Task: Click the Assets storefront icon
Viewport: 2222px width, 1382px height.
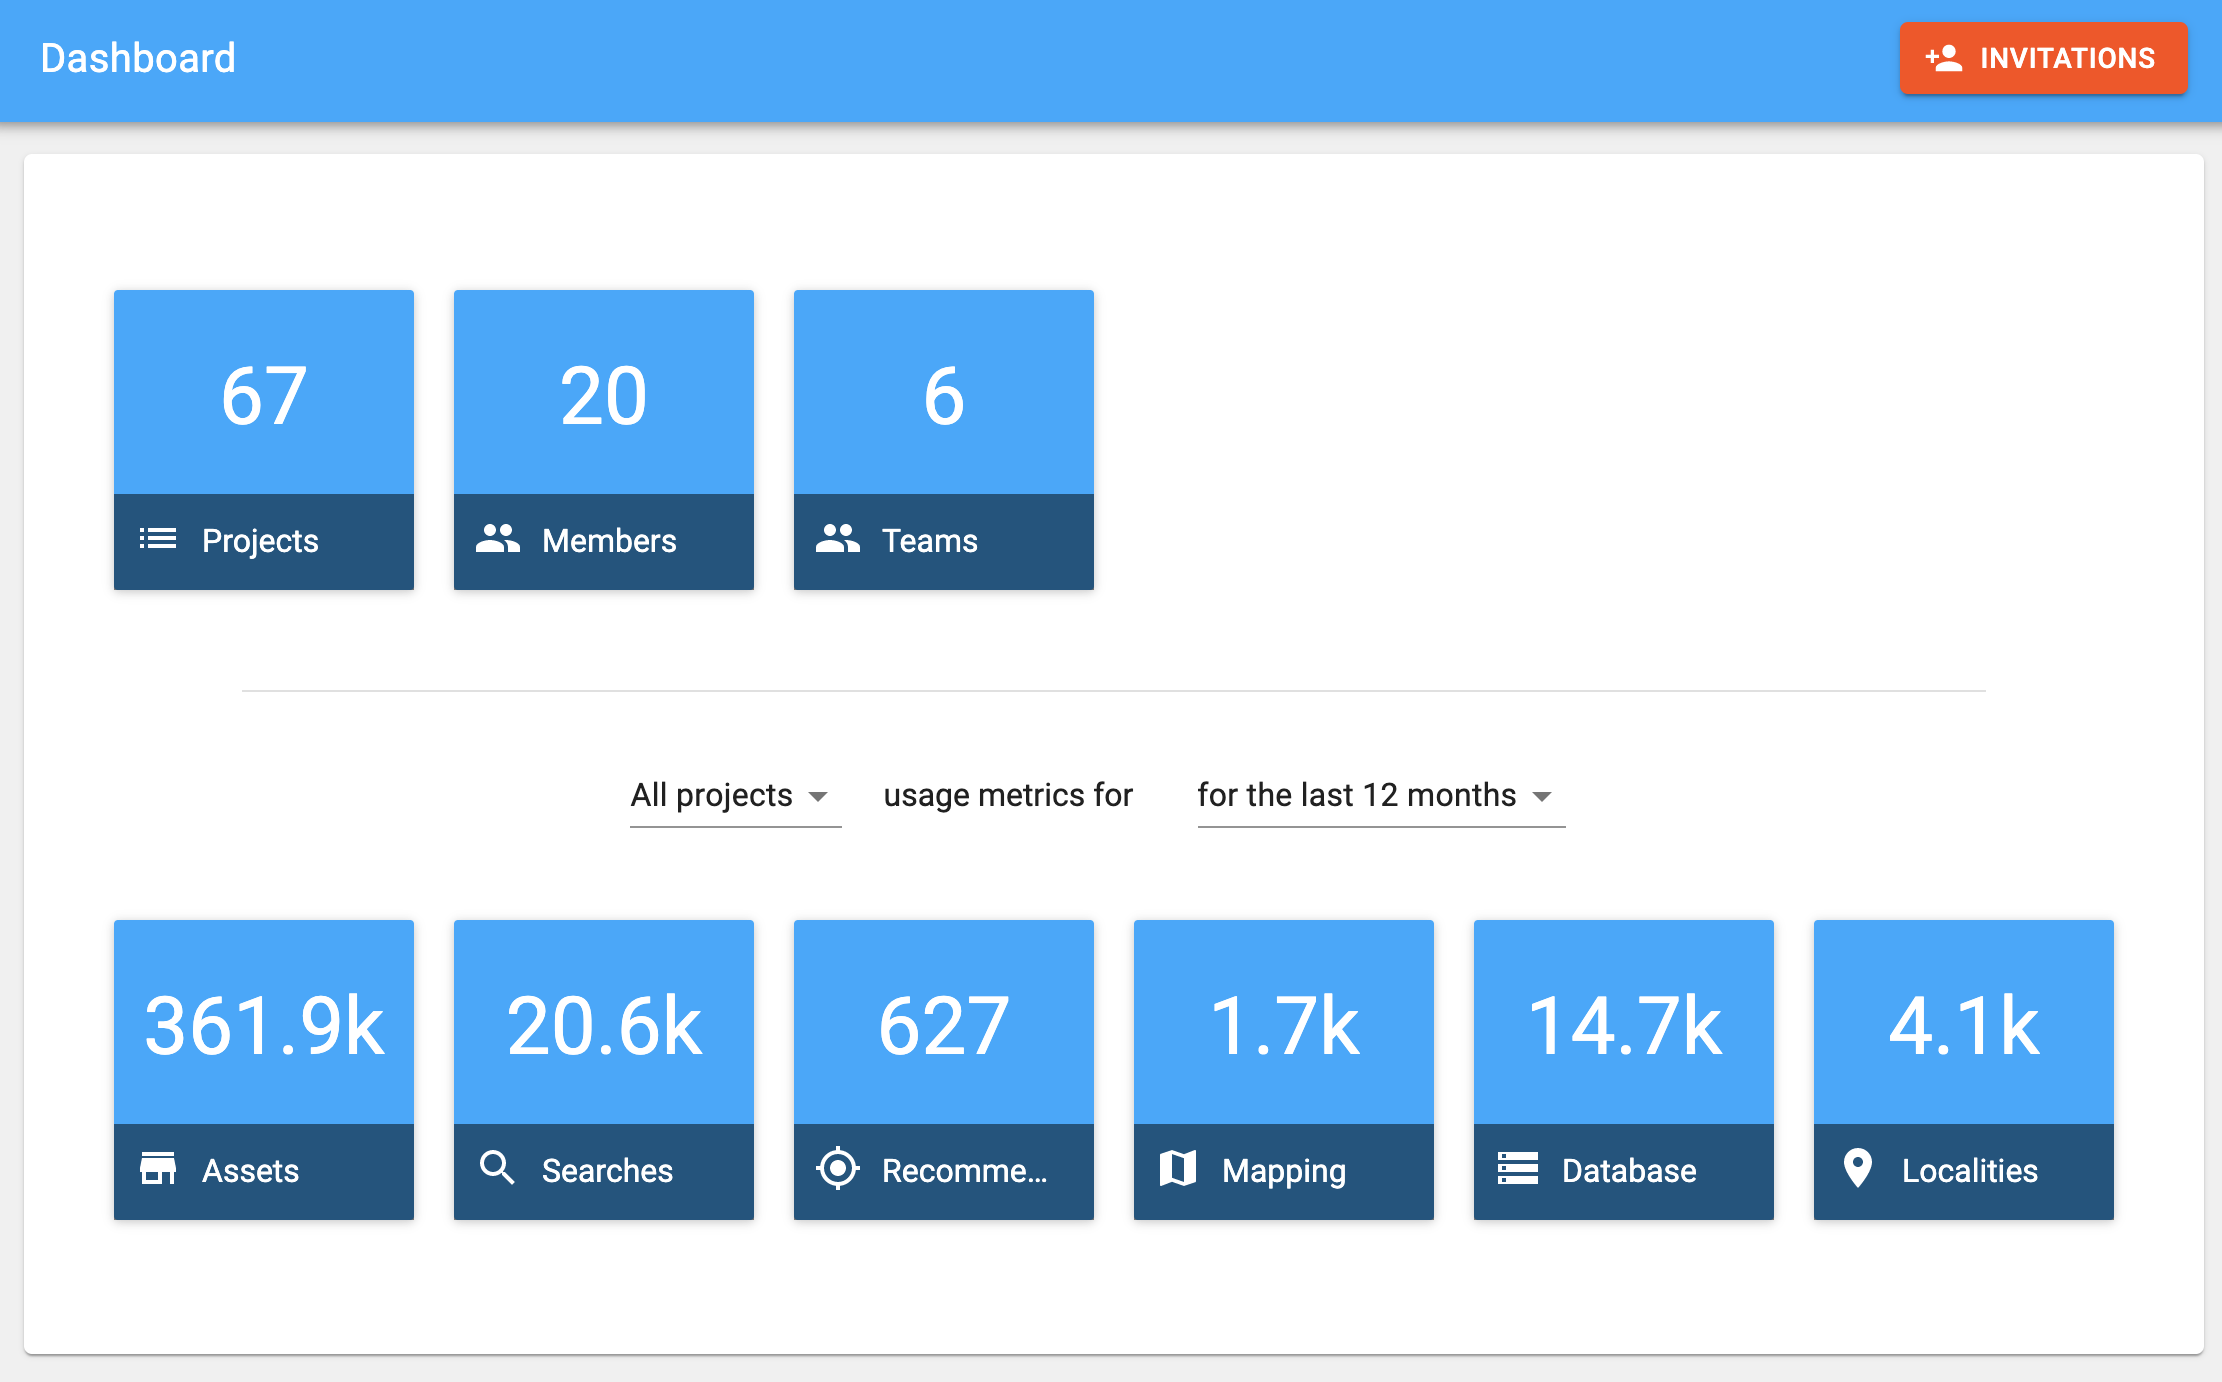Action: (158, 1168)
